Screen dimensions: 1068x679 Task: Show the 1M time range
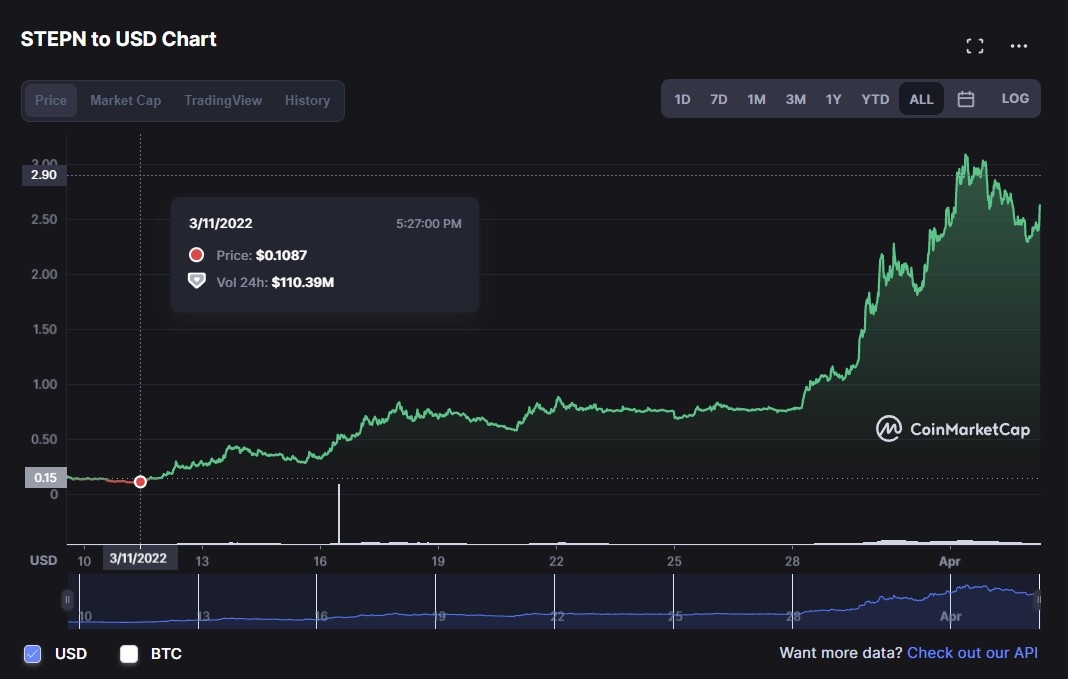coord(756,99)
